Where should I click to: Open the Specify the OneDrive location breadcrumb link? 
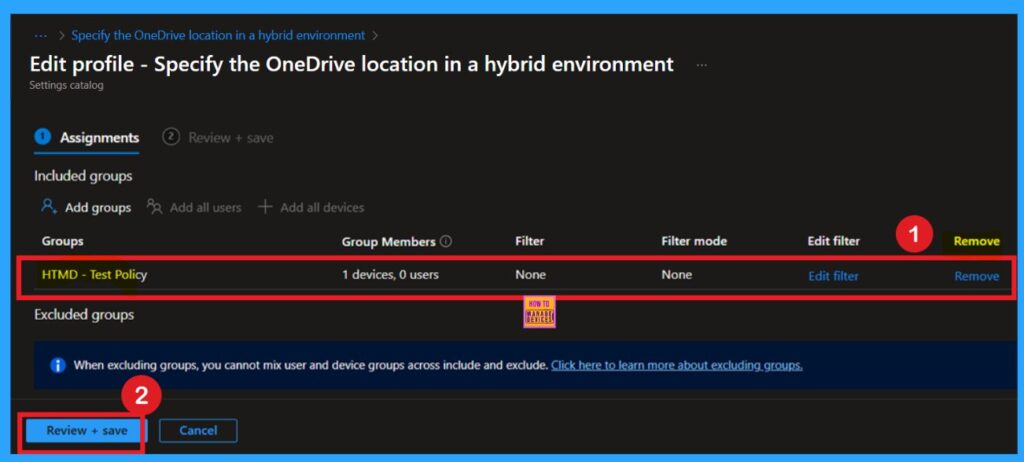(218, 35)
